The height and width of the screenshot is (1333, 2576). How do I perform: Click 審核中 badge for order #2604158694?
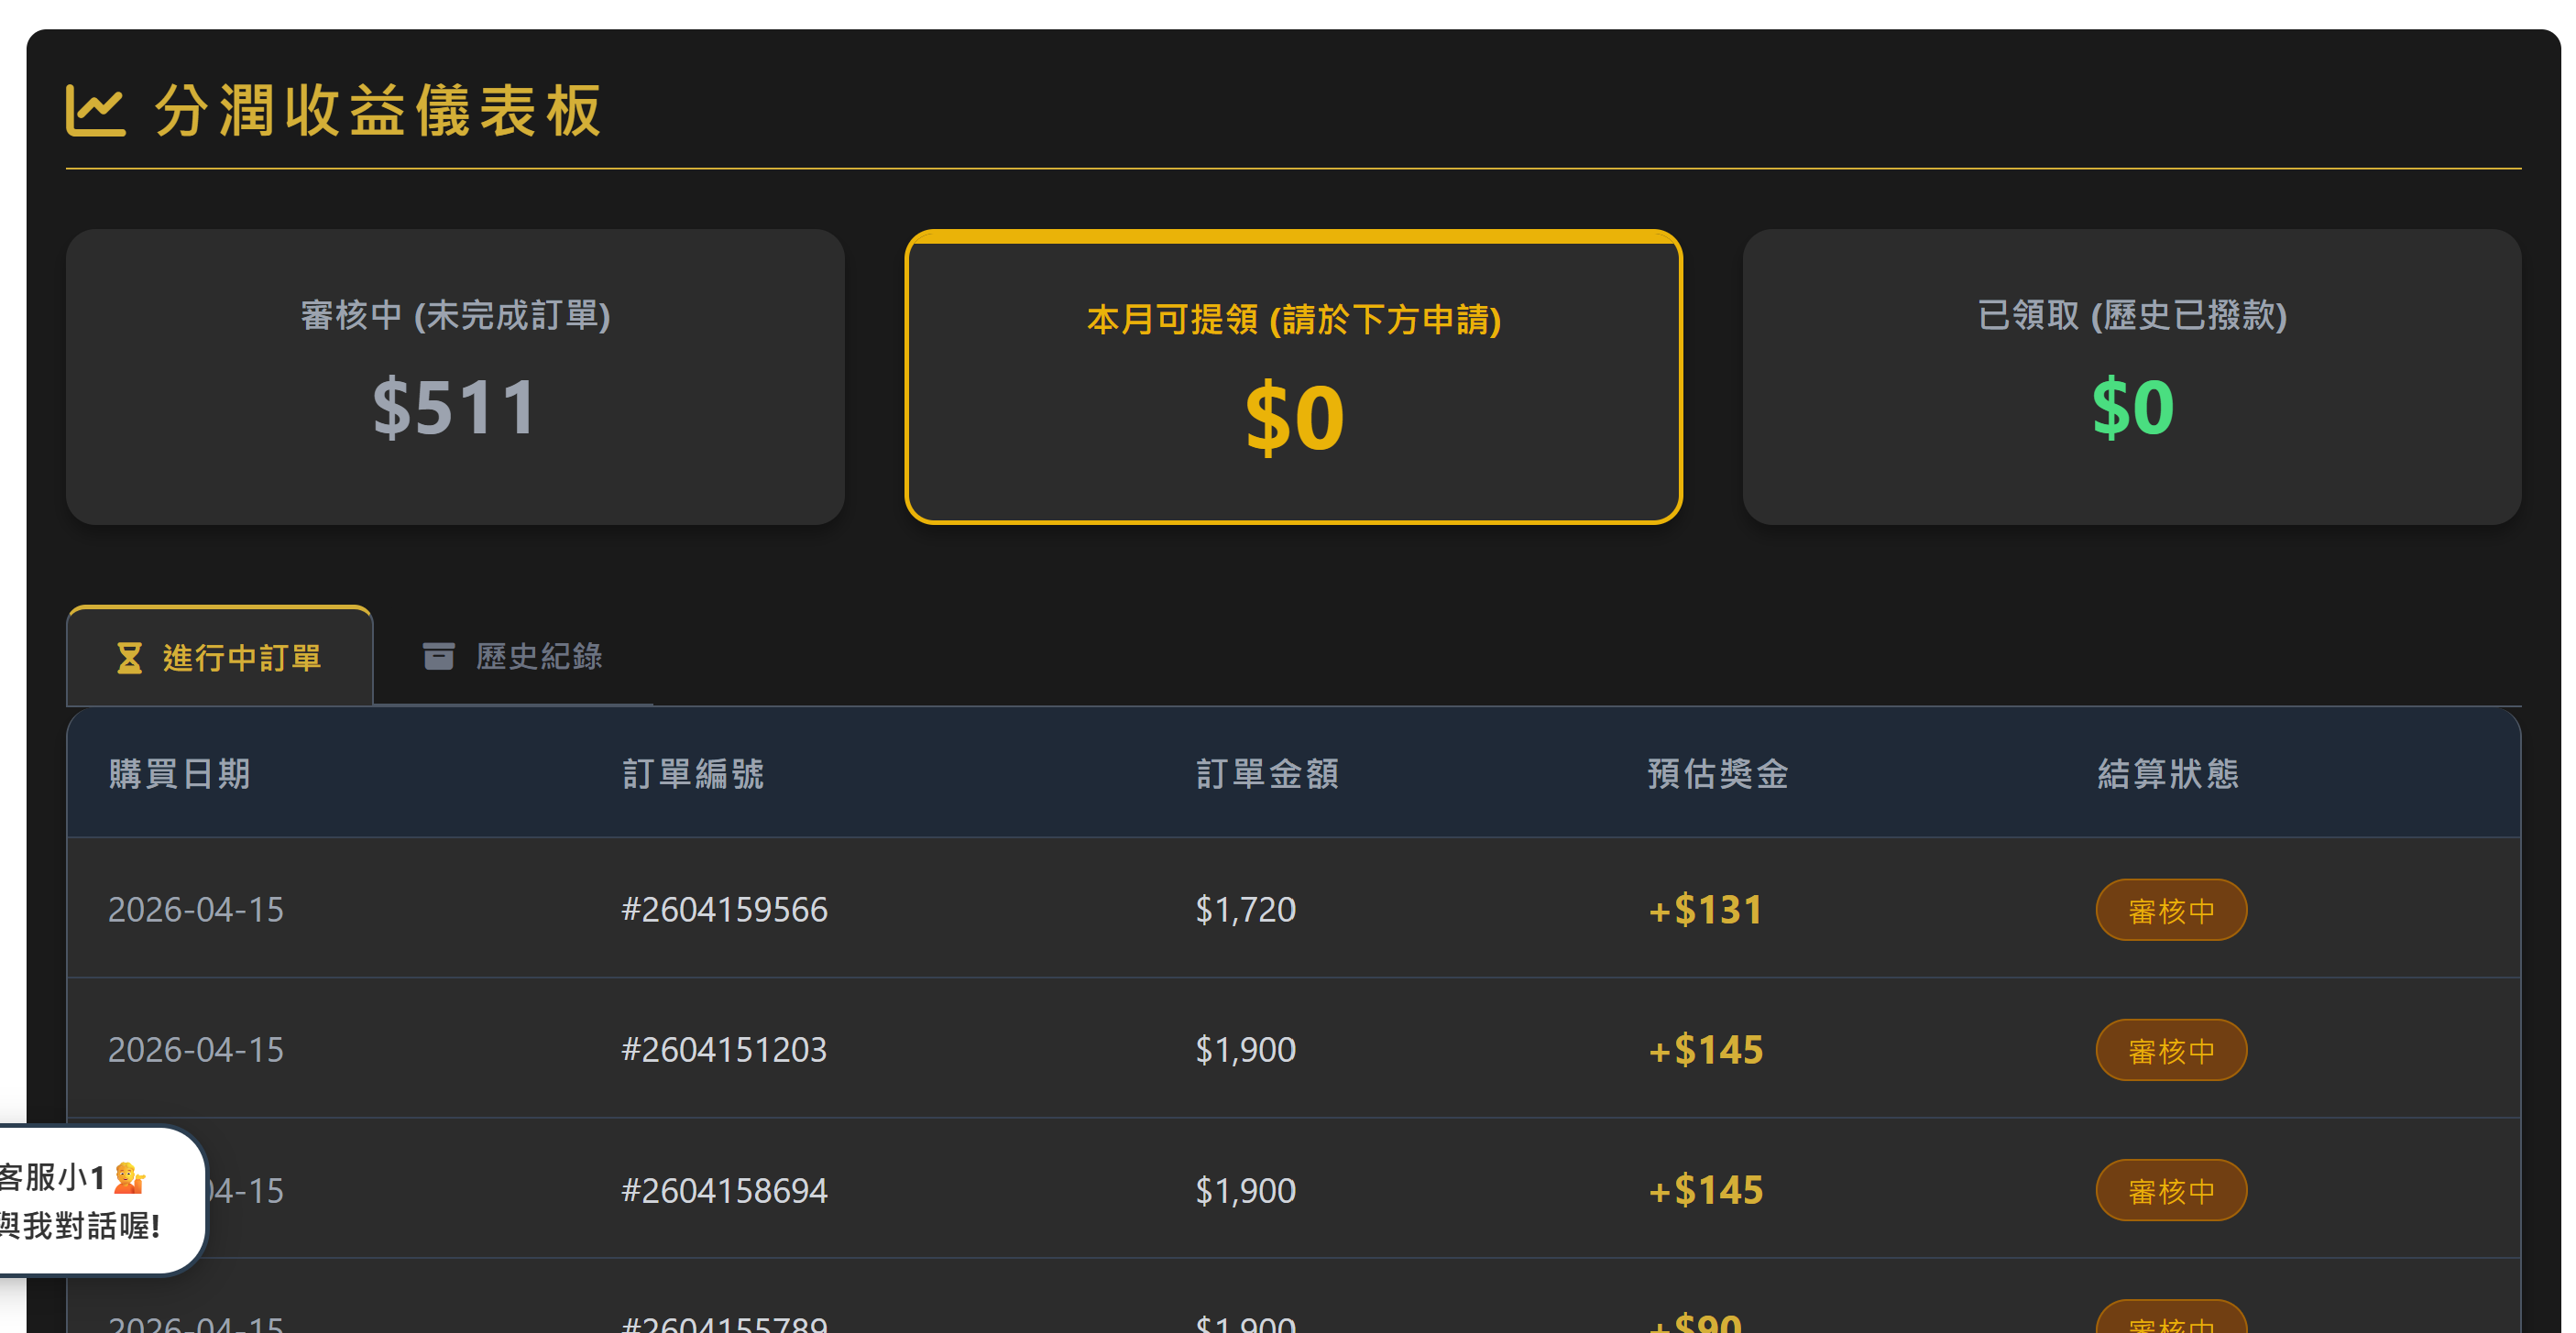click(2170, 1190)
